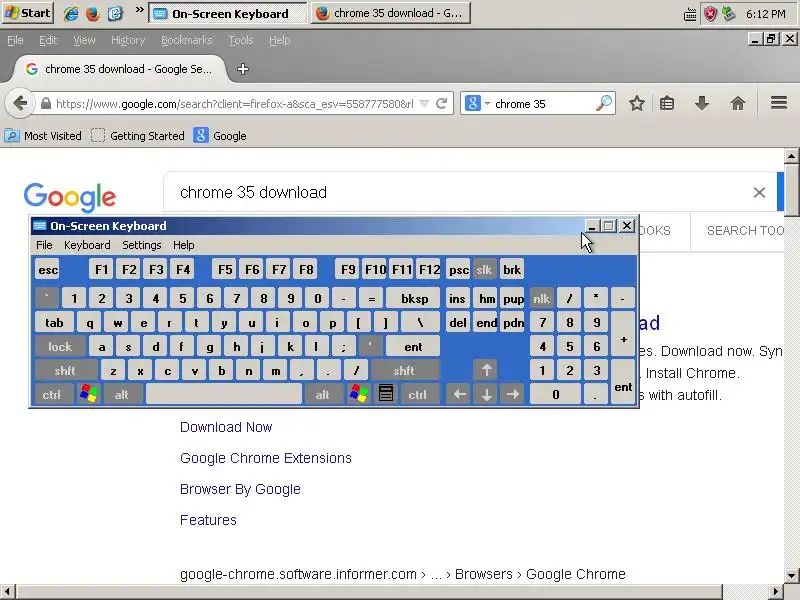Open the Downloads arrow icon

click(x=702, y=104)
